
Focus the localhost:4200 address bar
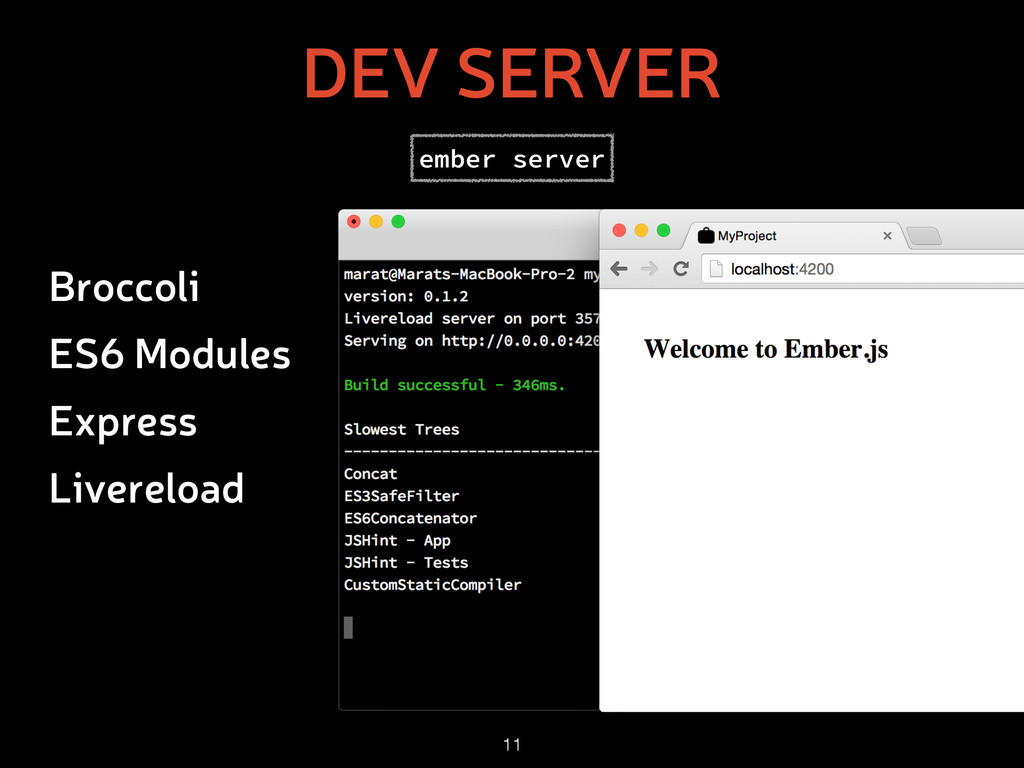[863, 269]
